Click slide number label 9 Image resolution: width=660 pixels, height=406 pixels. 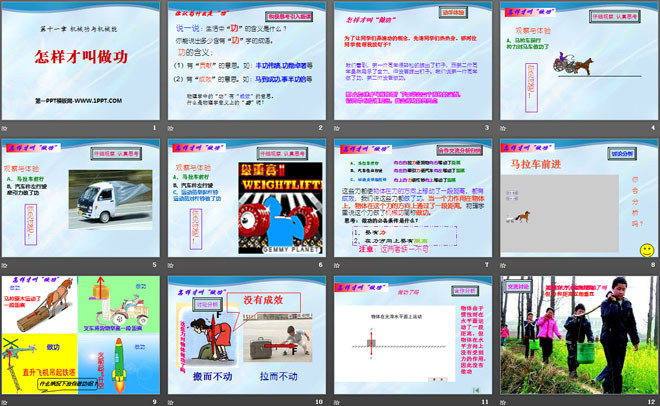coord(154,402)
